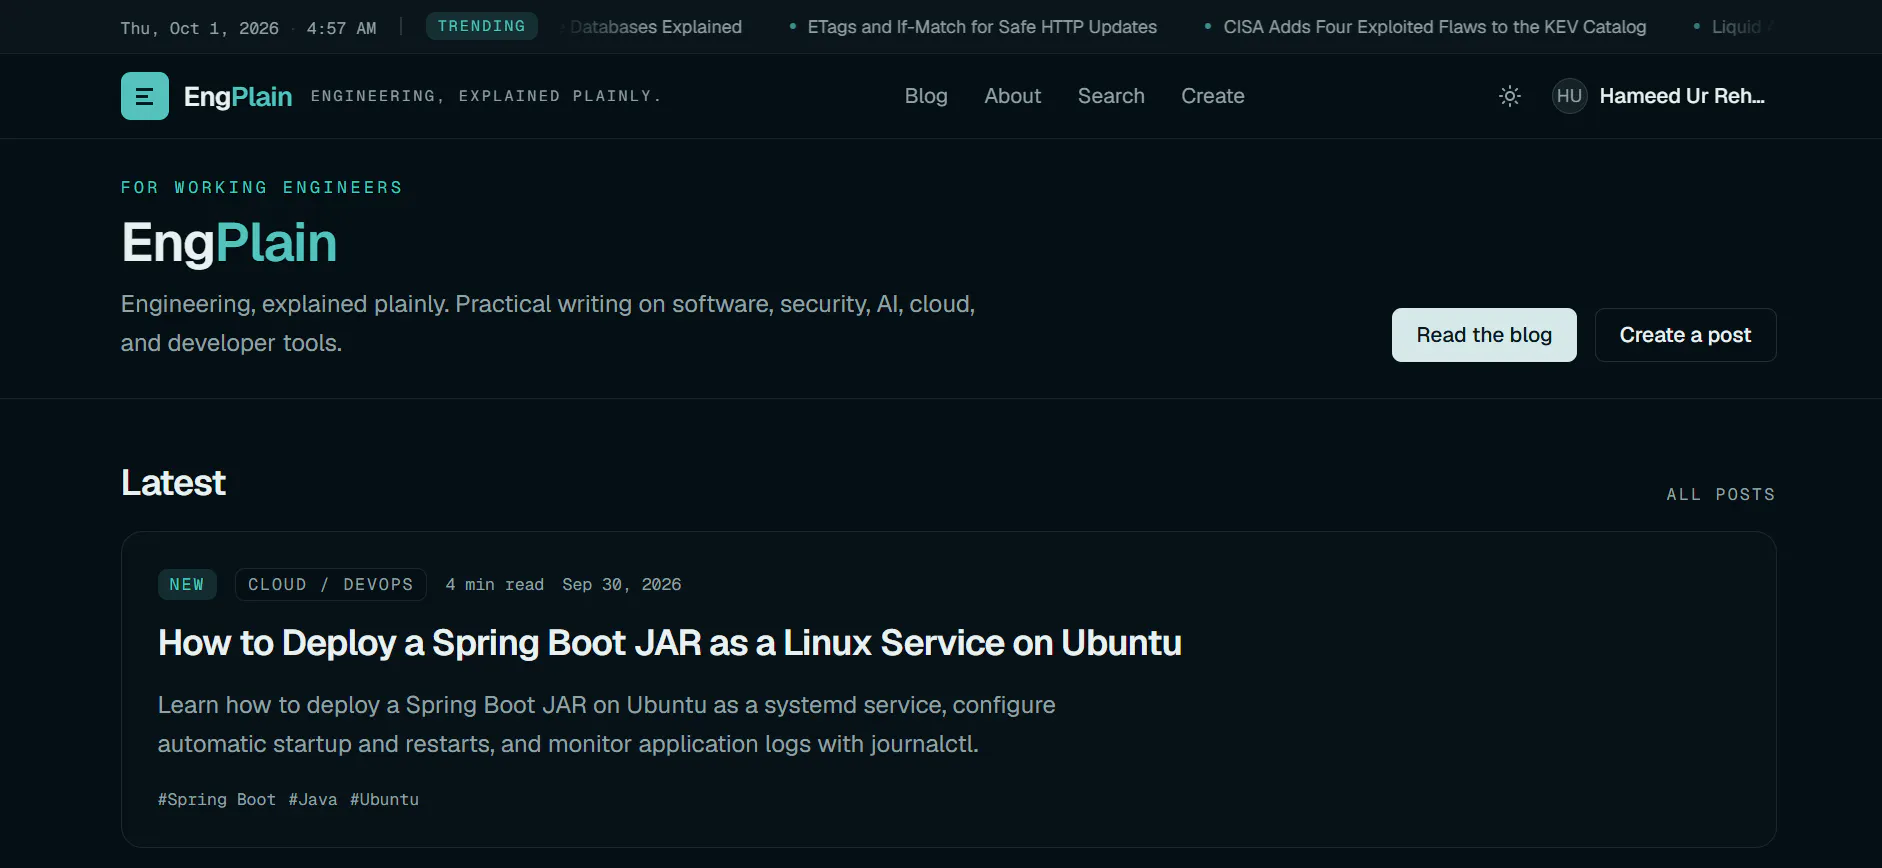
Task: Click the 'FOR WORKING ENGINEERS' label
Action: pos(262,187)
